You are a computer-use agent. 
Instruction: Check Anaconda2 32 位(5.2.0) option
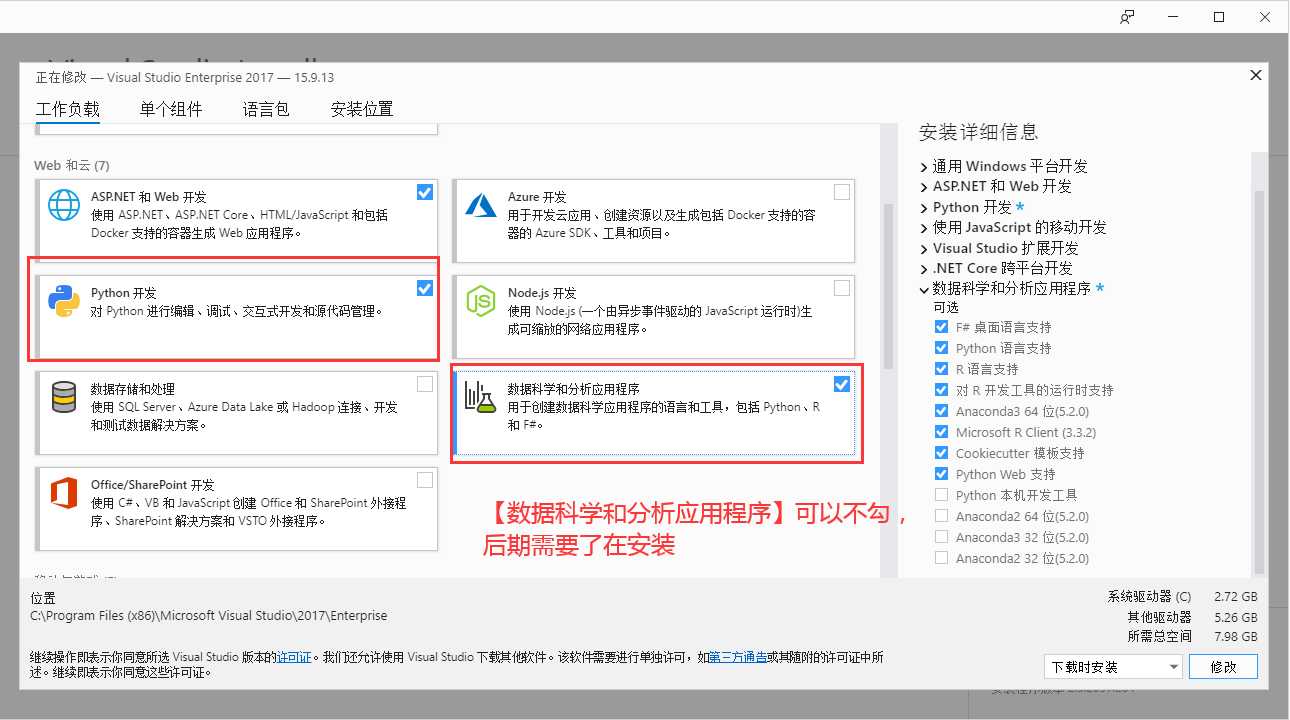[941, 558]
